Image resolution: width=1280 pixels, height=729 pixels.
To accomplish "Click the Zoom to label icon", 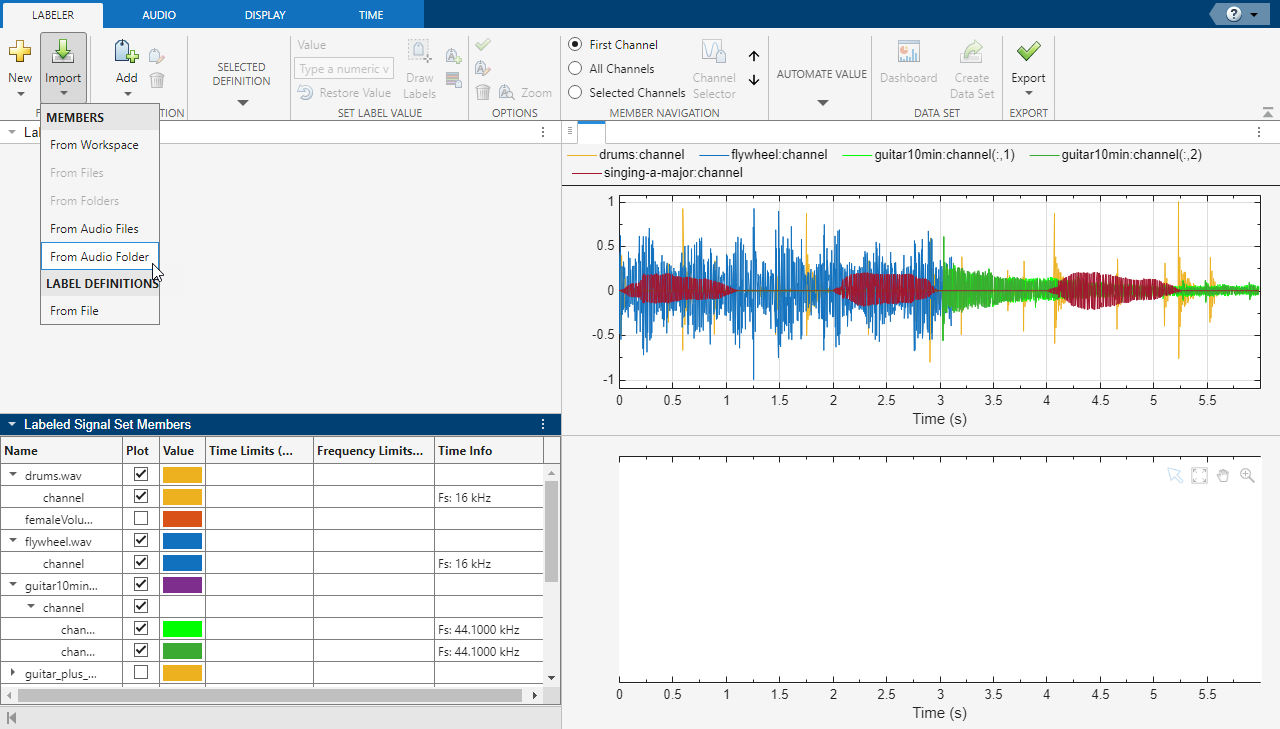I will click(x=506, y=92).
